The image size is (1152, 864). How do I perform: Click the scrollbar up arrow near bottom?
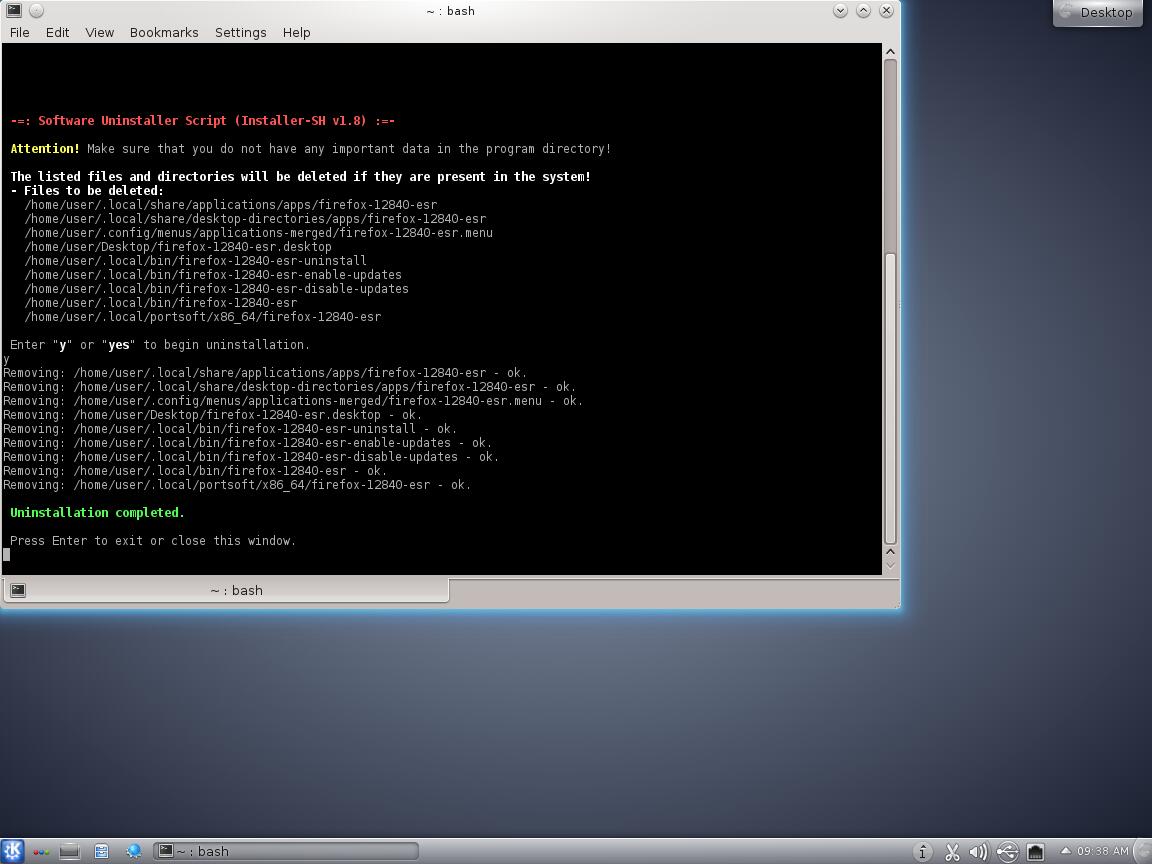(890, 552)
